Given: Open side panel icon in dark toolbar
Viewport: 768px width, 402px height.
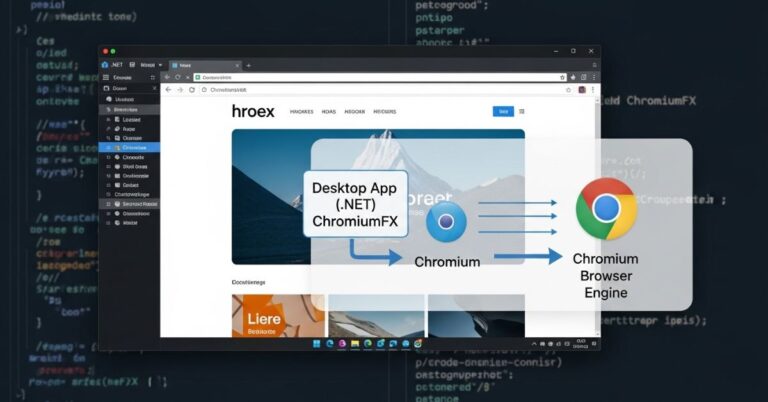Looking at the screenshot, I should pyautogui.click(x=583, y=77).
